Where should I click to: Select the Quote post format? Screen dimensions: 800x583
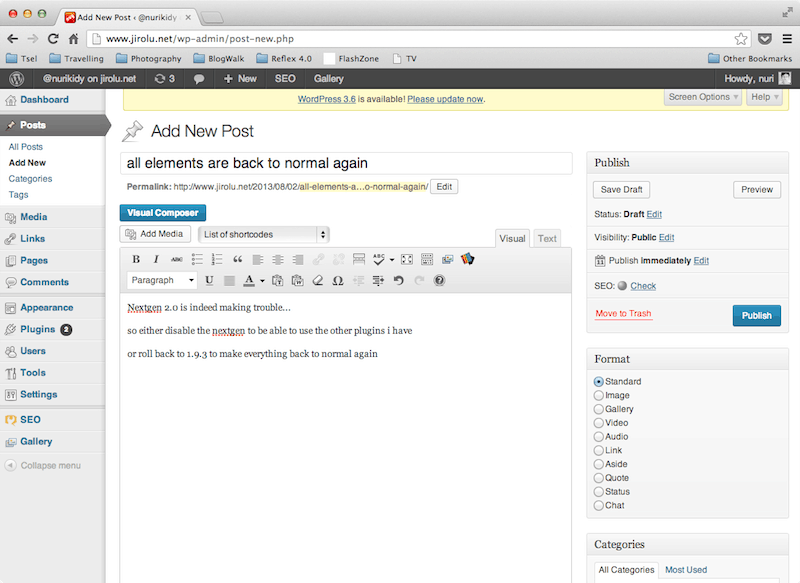pyautogui.click(x=598, y=478)
